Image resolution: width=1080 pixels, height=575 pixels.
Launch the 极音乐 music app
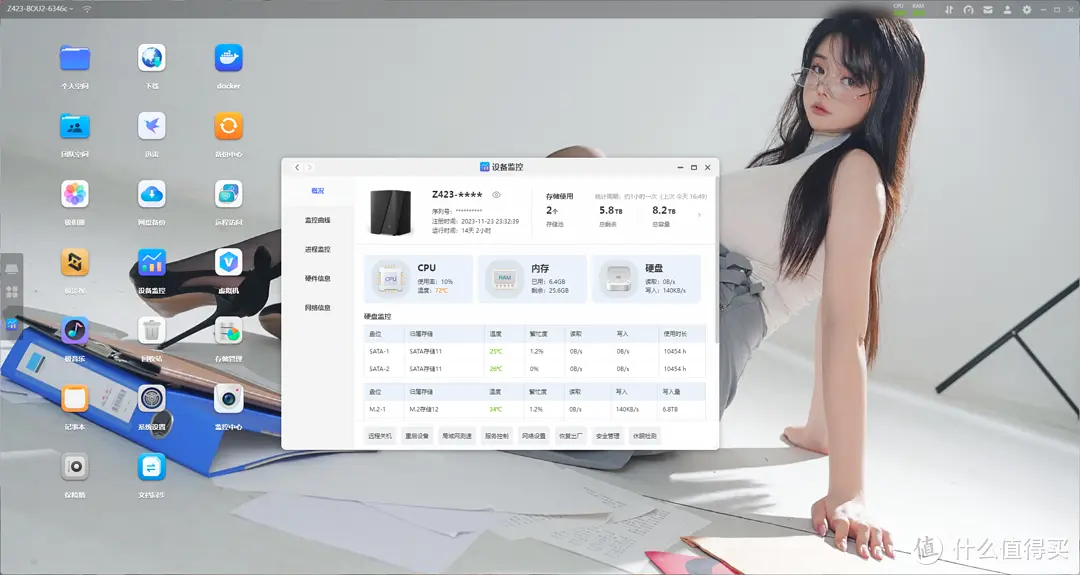point(75,331)
